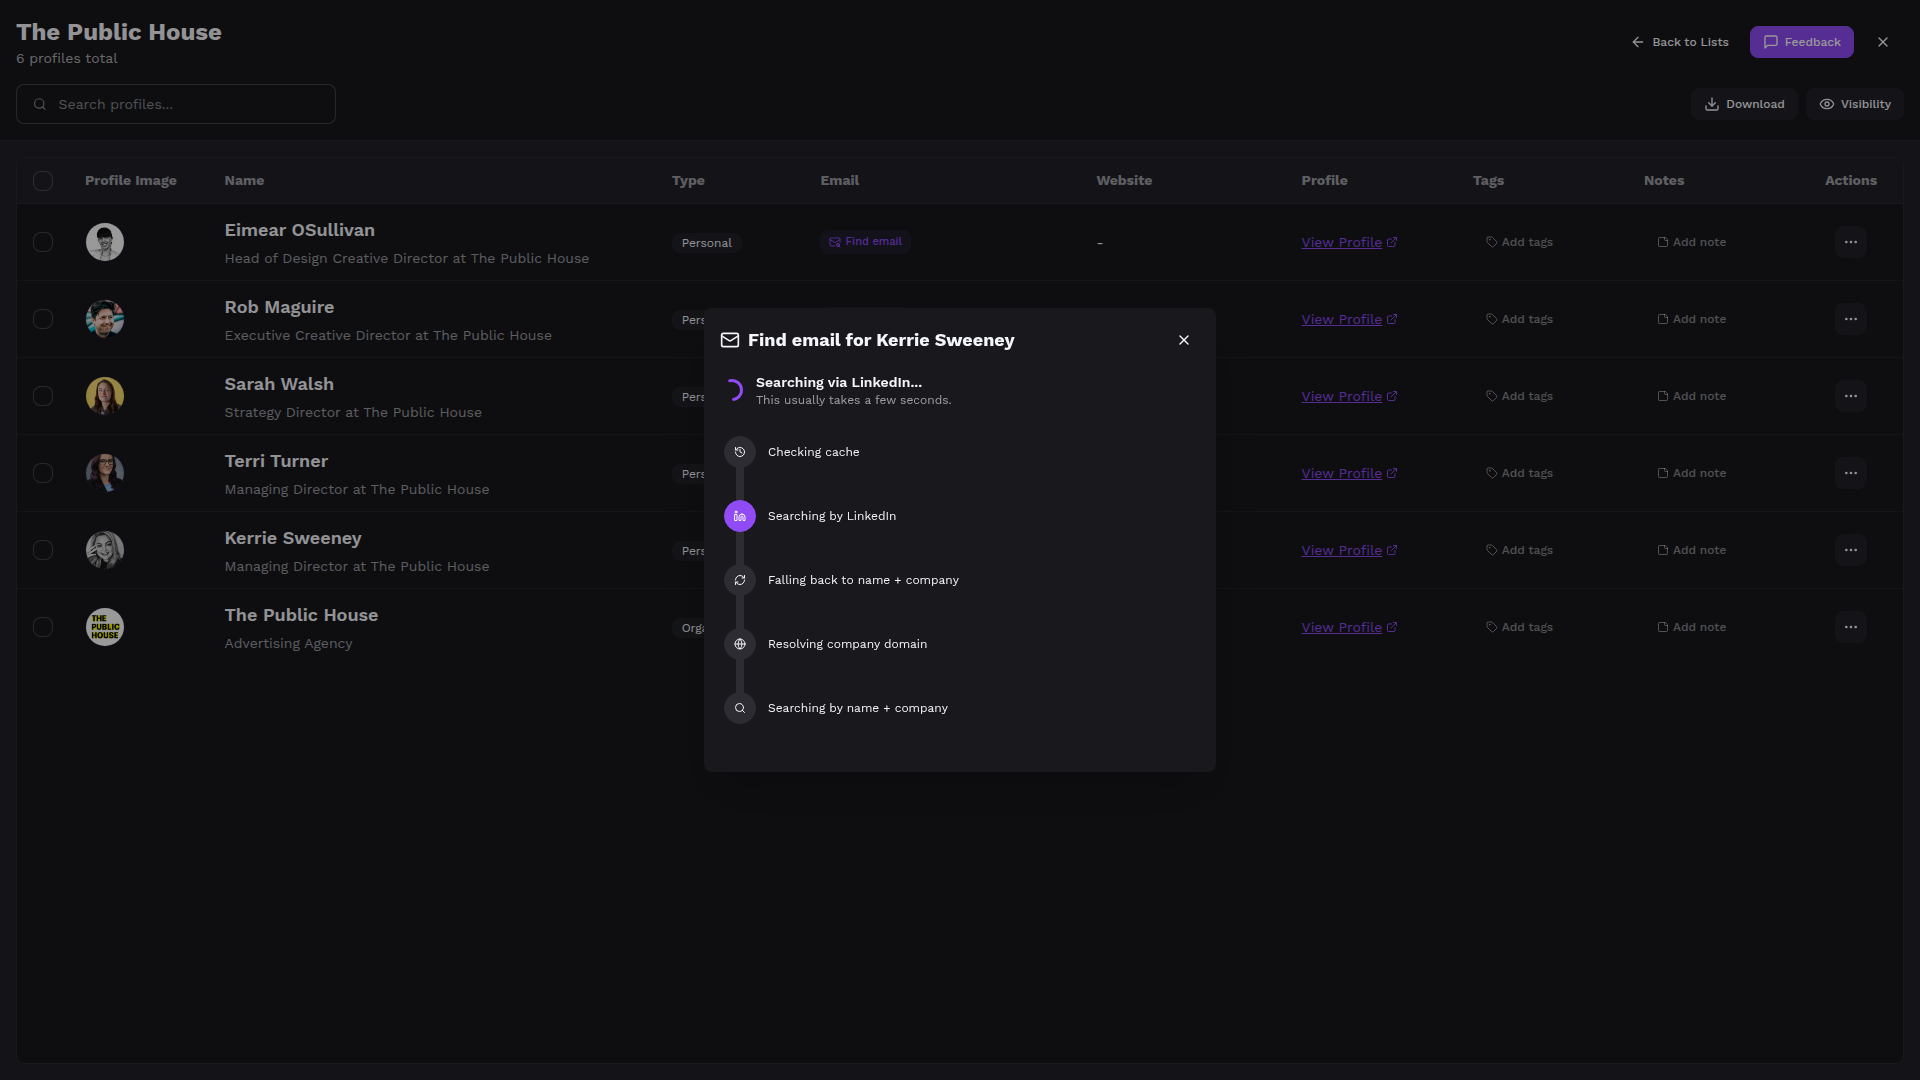1920x1080 pixels.
Task: Click the Type column header
Action: tap(688, 181)
